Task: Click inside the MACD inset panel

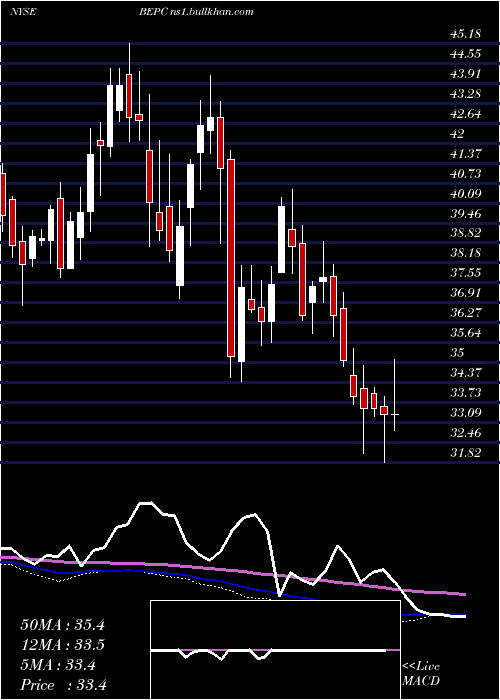Action: click(x=275, y=650)
